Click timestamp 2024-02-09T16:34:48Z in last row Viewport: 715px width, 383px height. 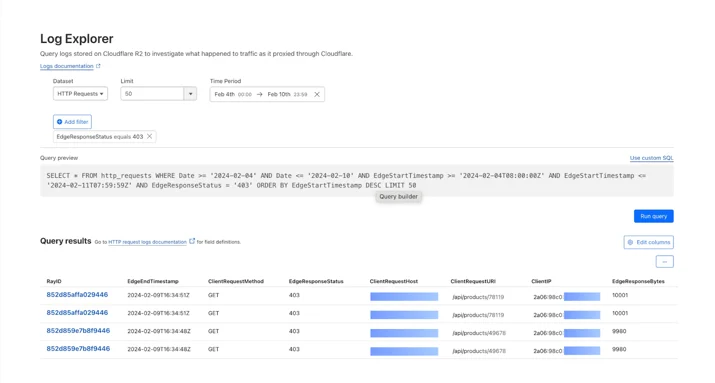click(x=159, y=349)
